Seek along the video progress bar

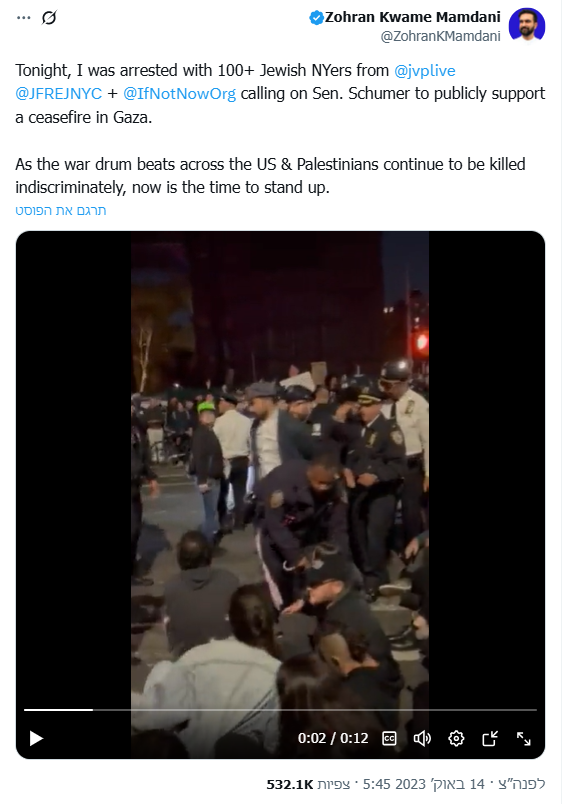pyautogui.click(x=280, y=710)
